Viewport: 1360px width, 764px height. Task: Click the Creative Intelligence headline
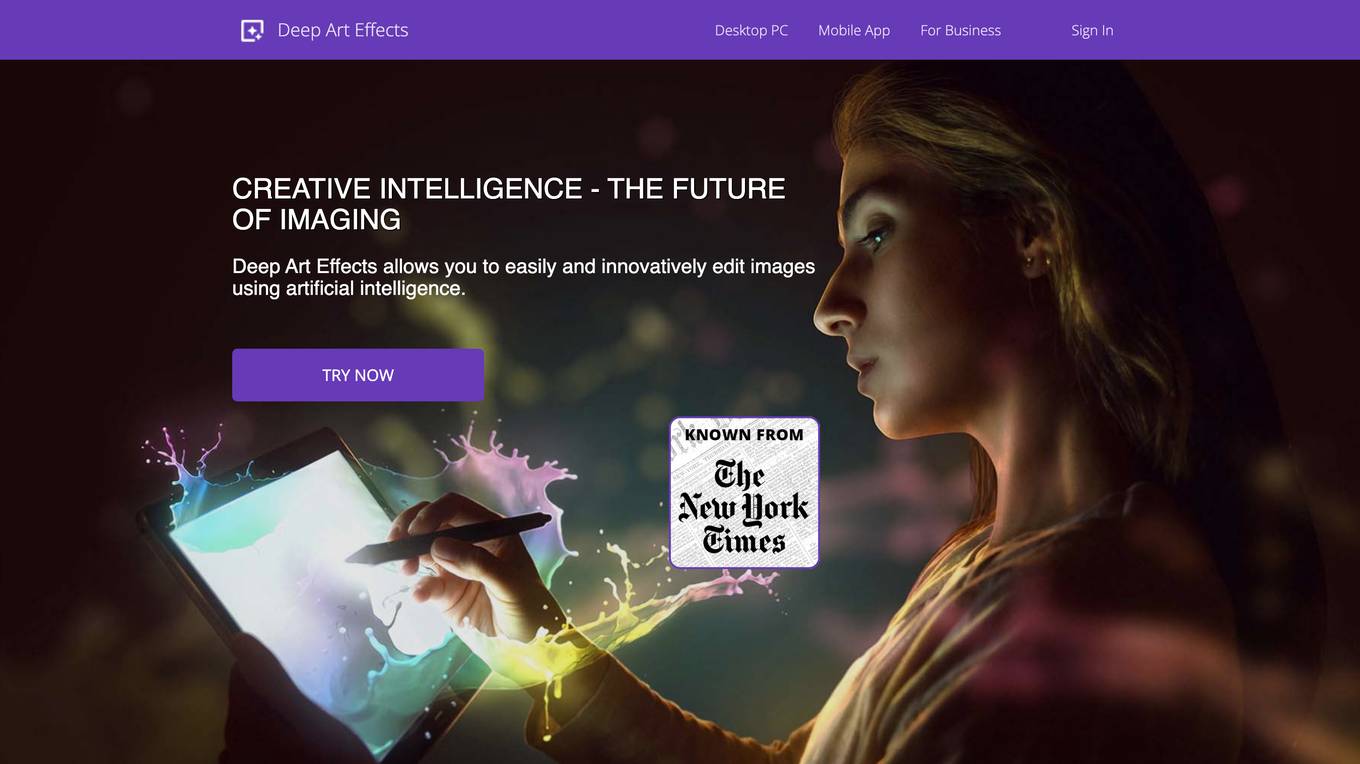[508, 204]
